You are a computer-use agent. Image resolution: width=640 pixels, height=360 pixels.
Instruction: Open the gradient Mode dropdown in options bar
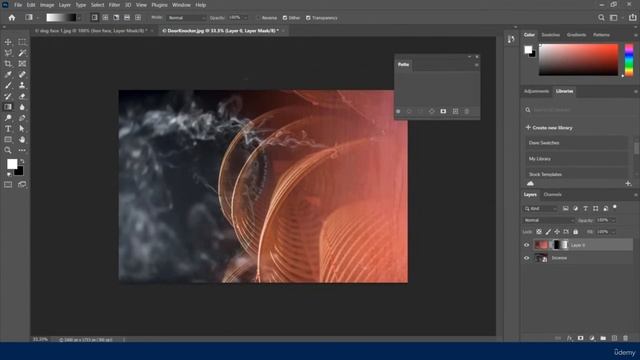(x=187, y=18)
